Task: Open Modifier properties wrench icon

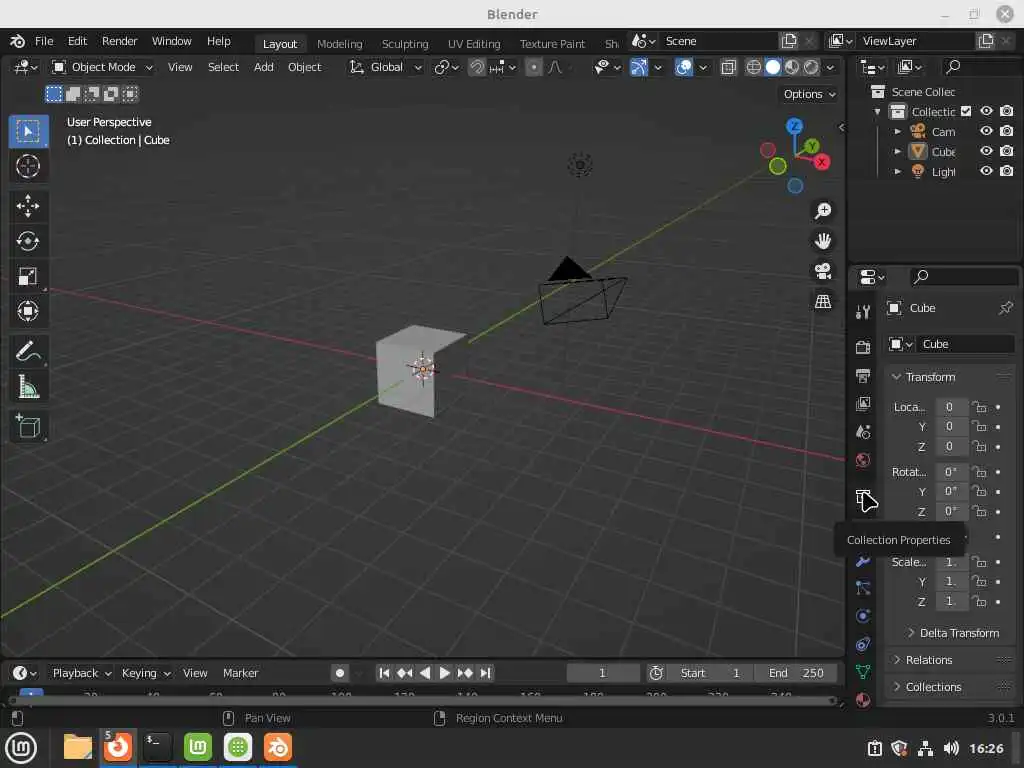Action: (863, 560)
